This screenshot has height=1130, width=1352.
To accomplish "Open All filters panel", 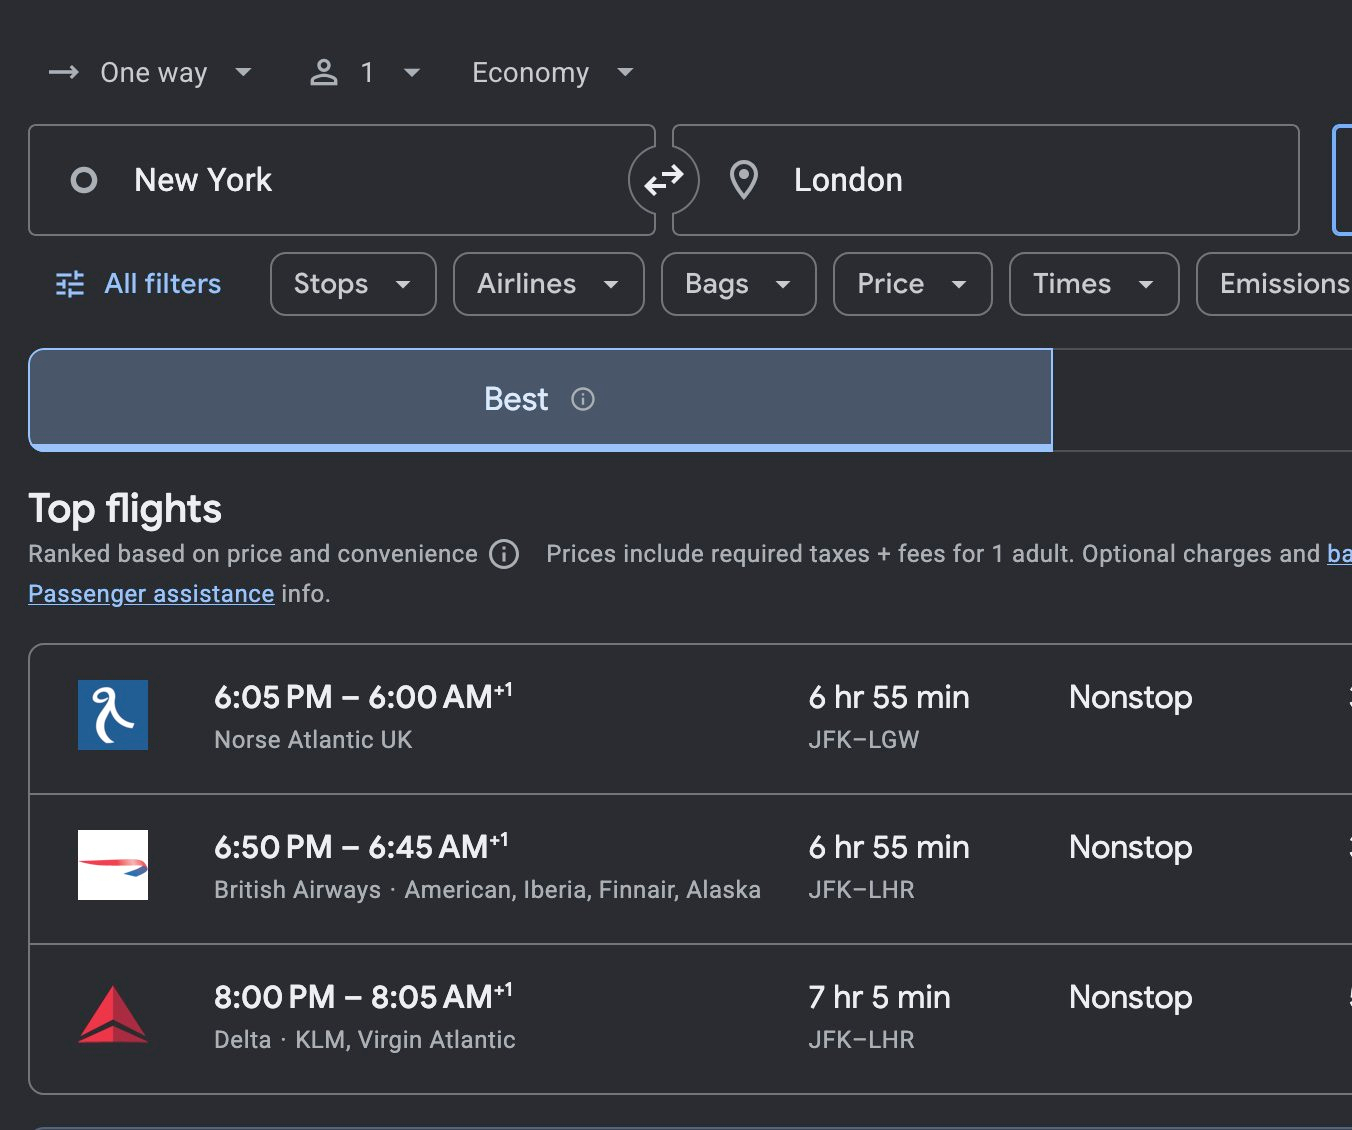I will [x=139, y=284].
